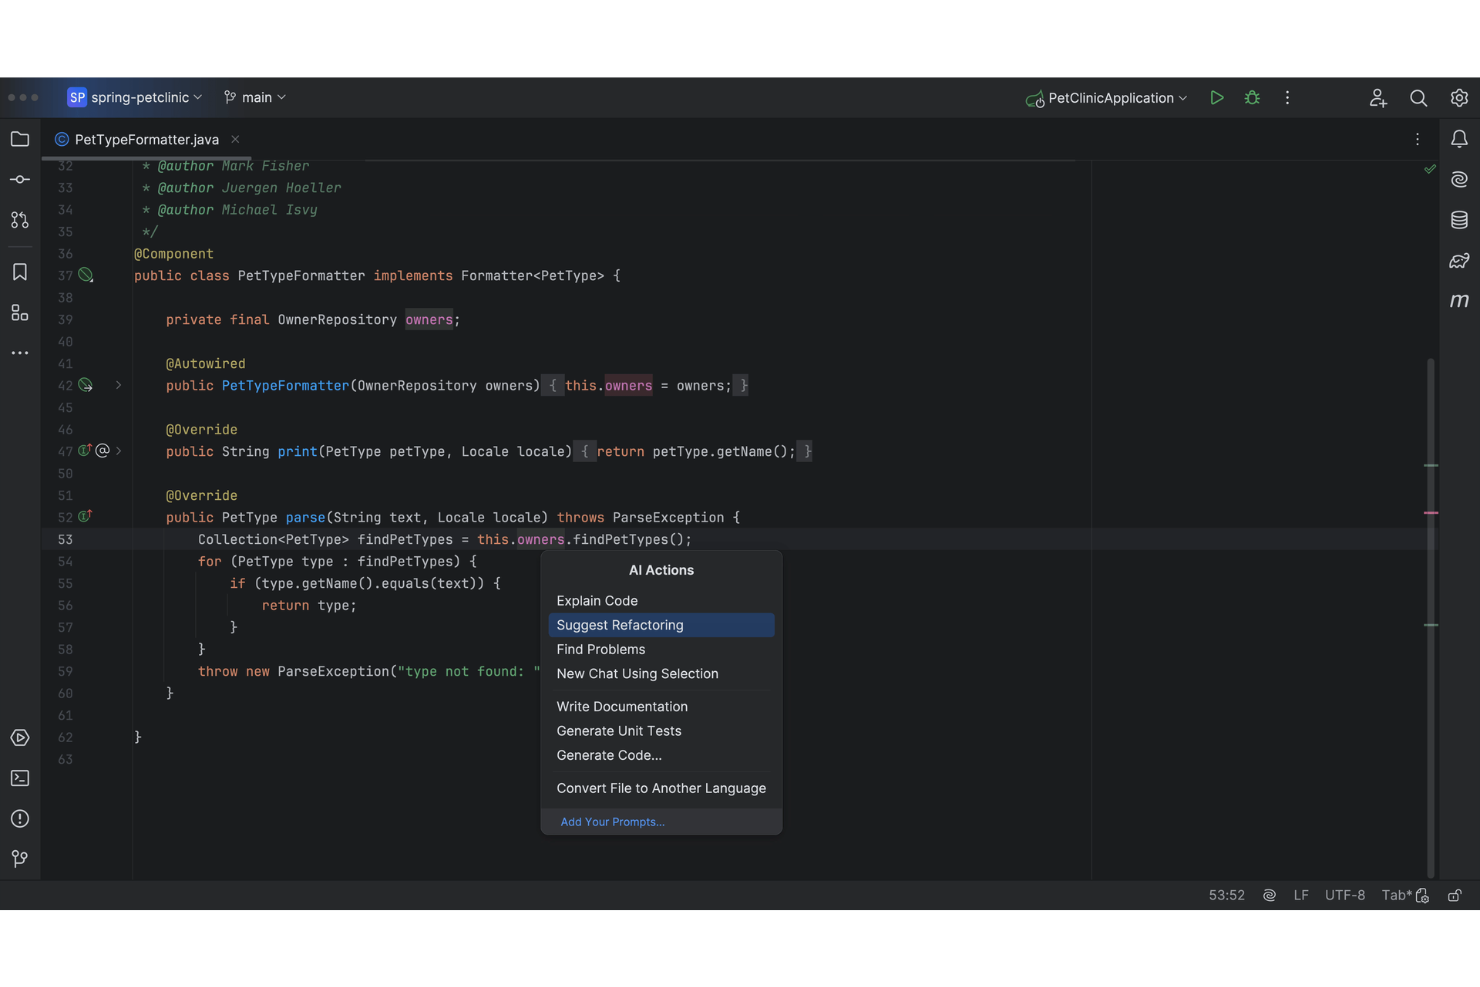The width and height of the screenshot is (1480, 987).
Task: Close the PetTypeFormatter.java tab
Action: [x=235, y=140]
